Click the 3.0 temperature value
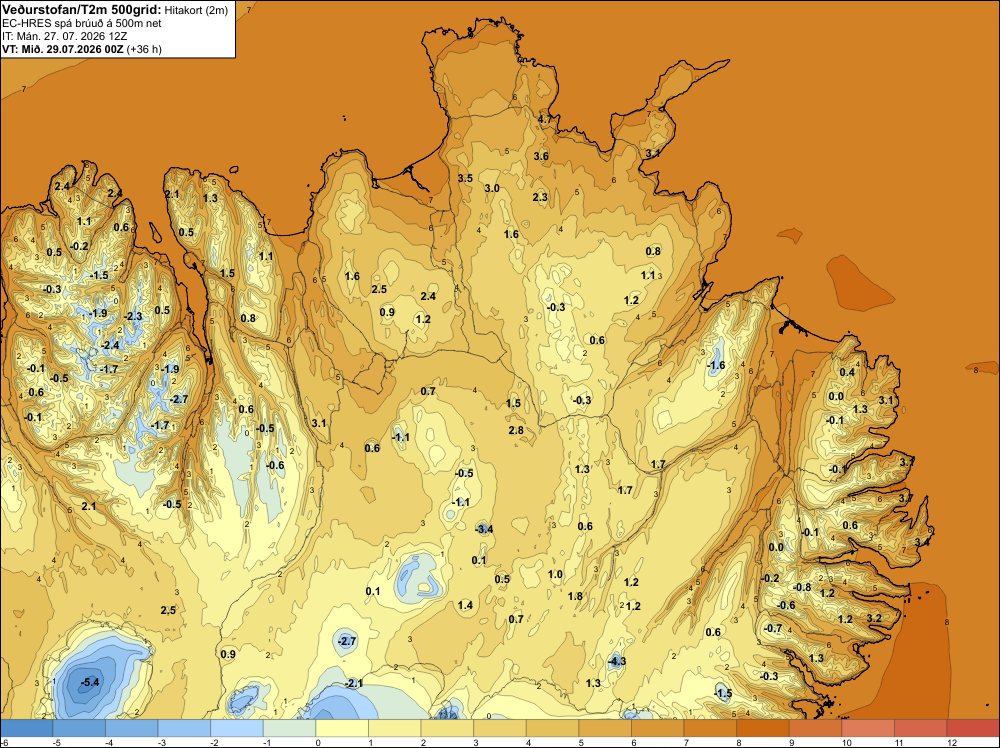The height and width of the screenshot is (748, 1000). coord(492,188)
